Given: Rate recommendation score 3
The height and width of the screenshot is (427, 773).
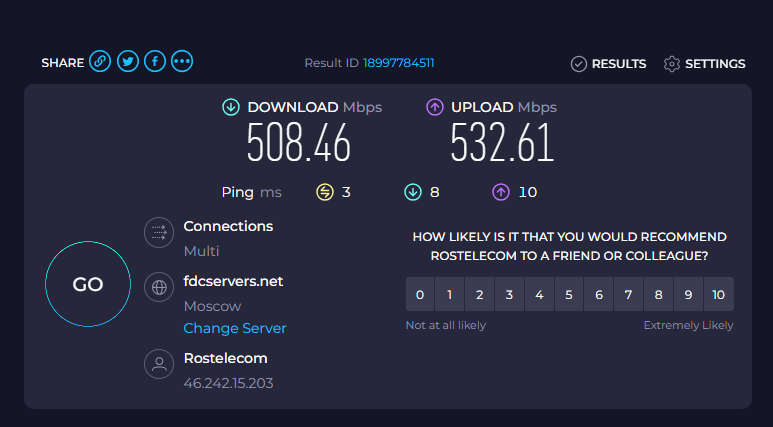Looking at the screenshot, I should click(x=509, y=294).
